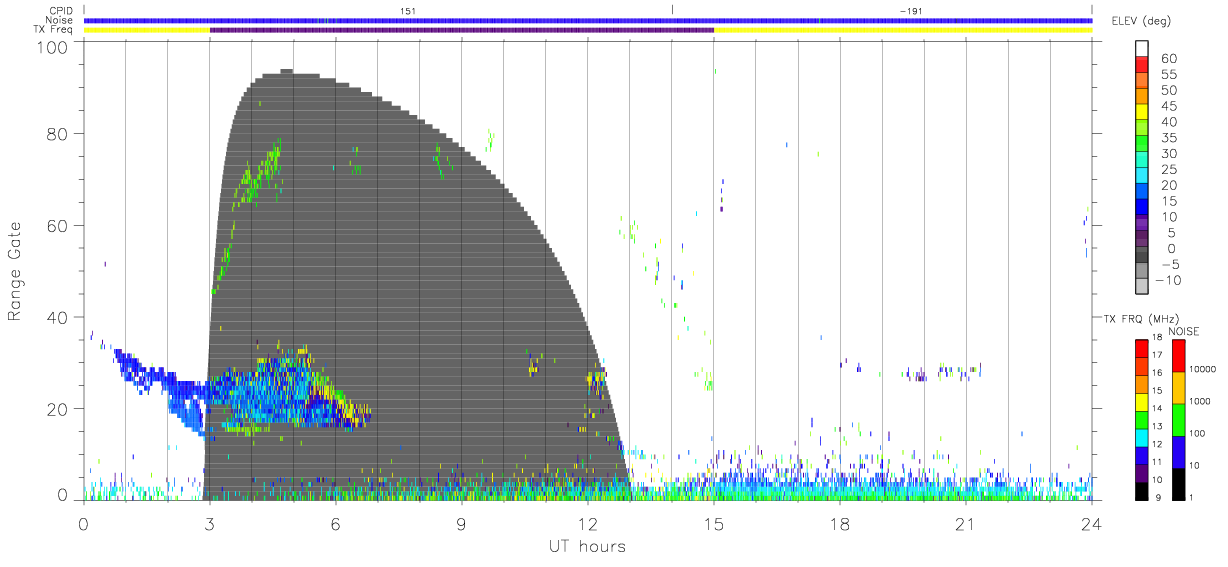This screenshot has height=567, width=1228.
Task: Click the 24 tick on UT hours axis
Action: (1092, 523)
